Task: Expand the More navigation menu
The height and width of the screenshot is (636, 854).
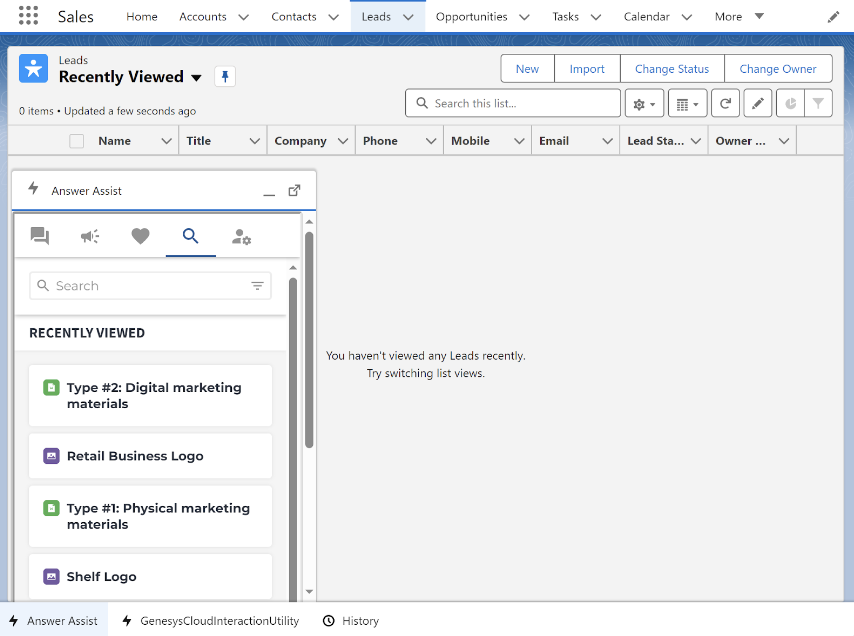Action: [x=739, y=17]
